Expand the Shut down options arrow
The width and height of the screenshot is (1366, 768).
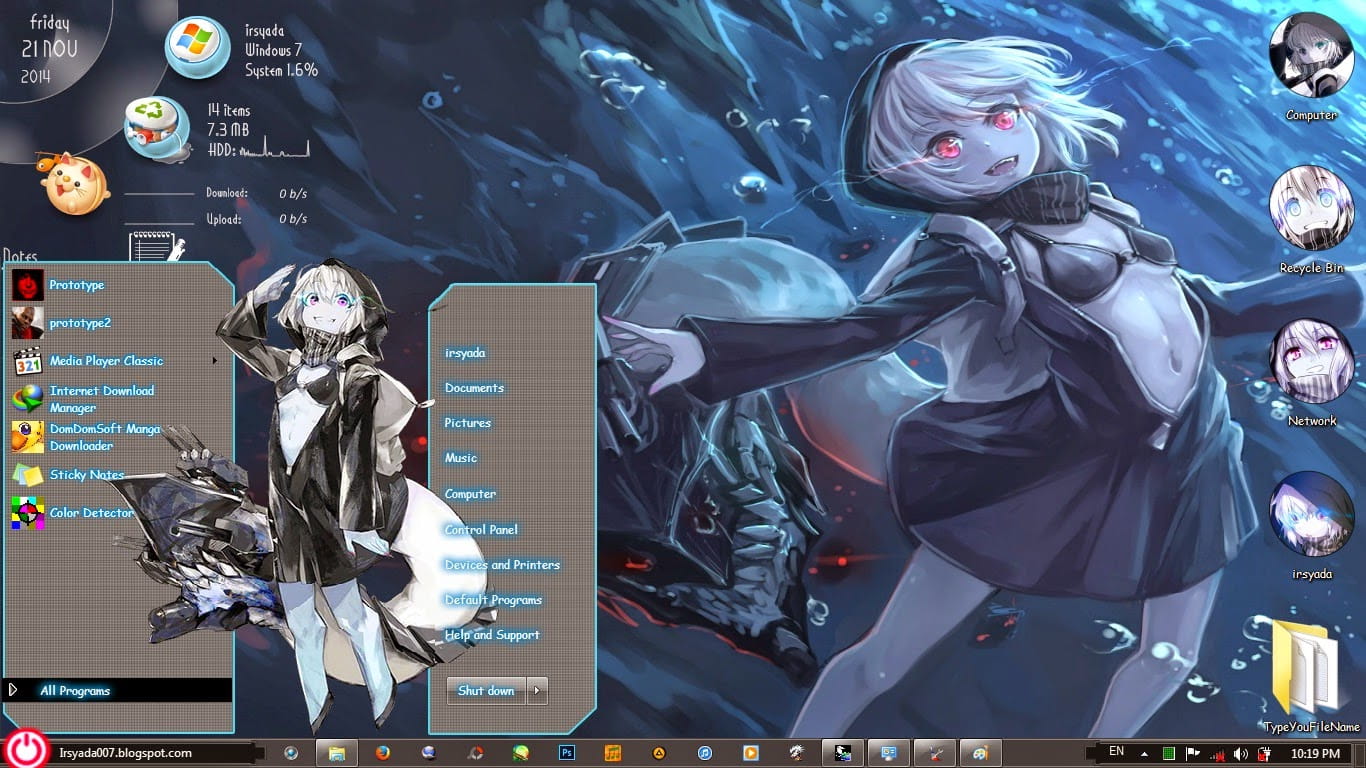[536, 690]
